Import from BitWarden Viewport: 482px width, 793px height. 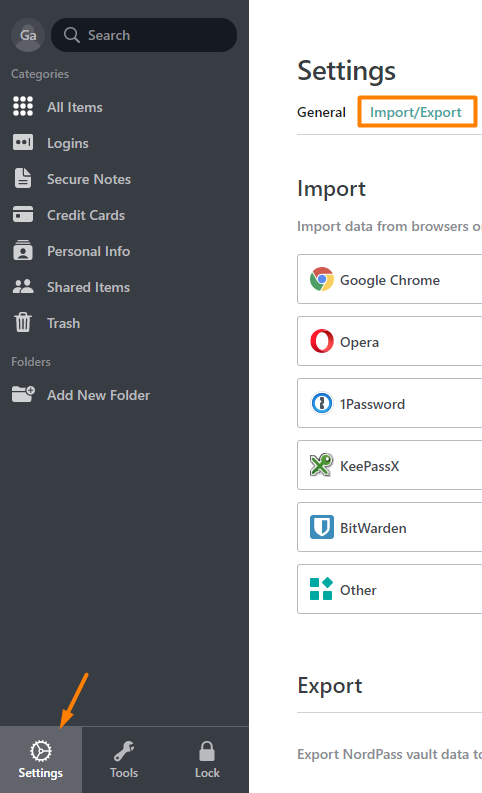pyautogui.click(x=389, y=527)
